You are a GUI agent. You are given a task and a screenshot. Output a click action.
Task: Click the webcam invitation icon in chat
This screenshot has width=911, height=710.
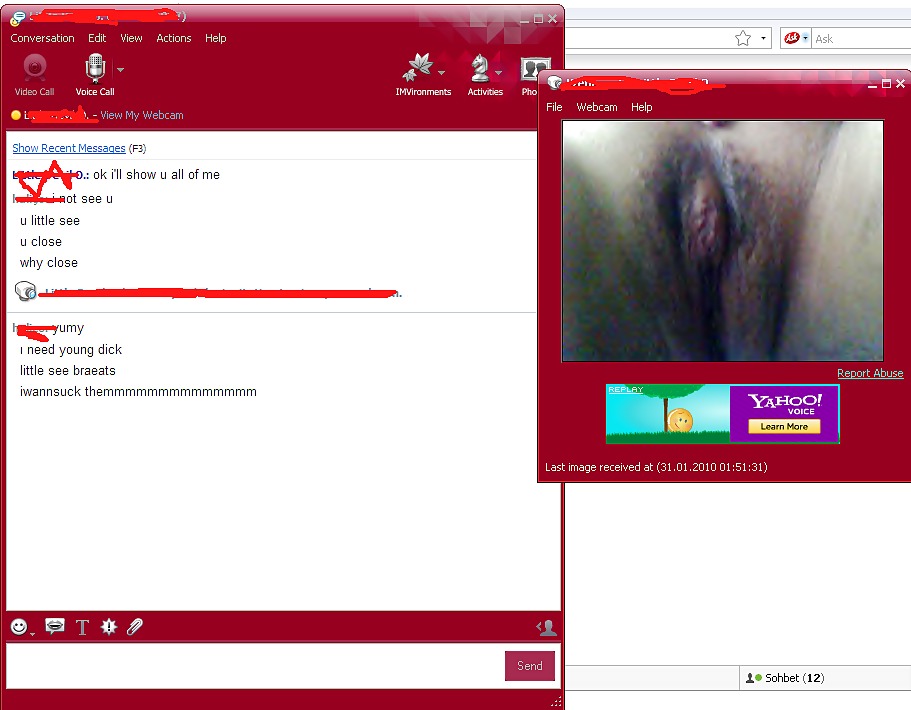[26, 291]
